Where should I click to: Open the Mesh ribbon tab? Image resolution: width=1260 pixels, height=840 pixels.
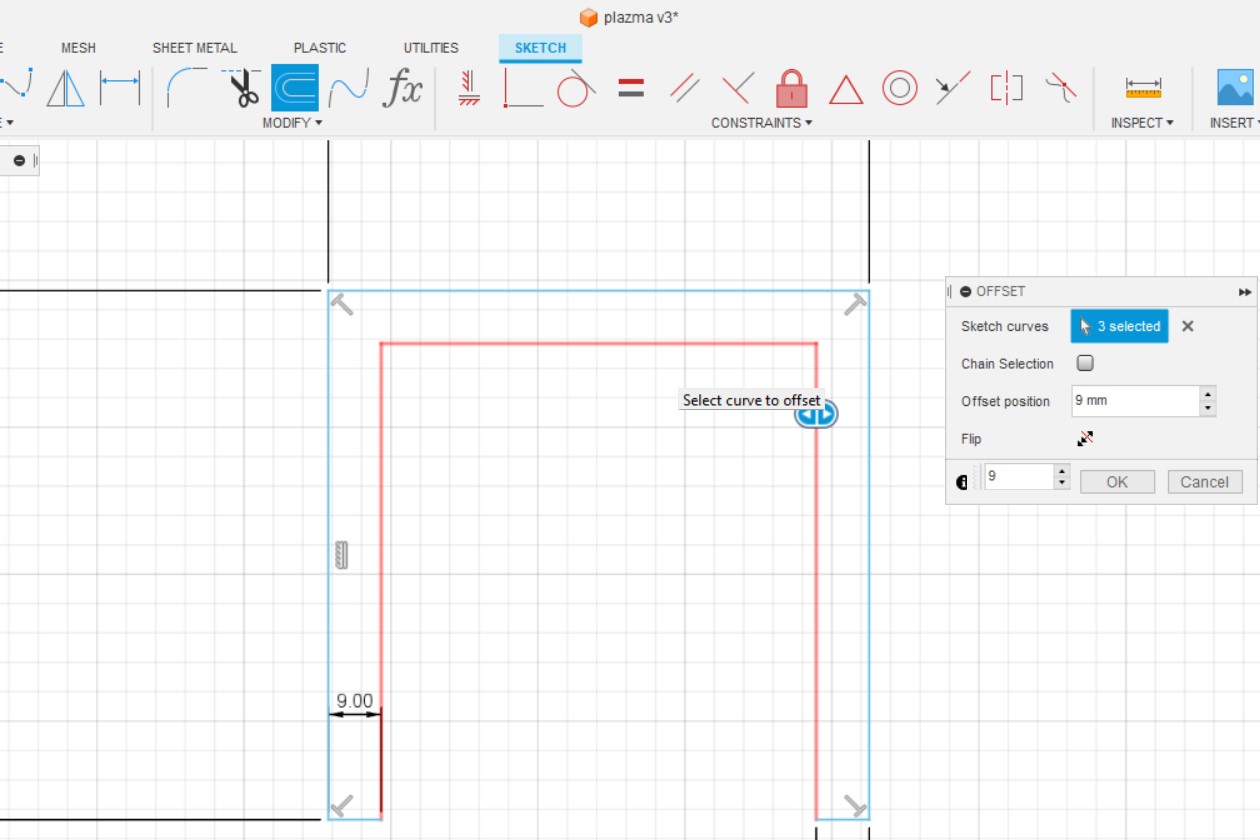click(78, 48)
